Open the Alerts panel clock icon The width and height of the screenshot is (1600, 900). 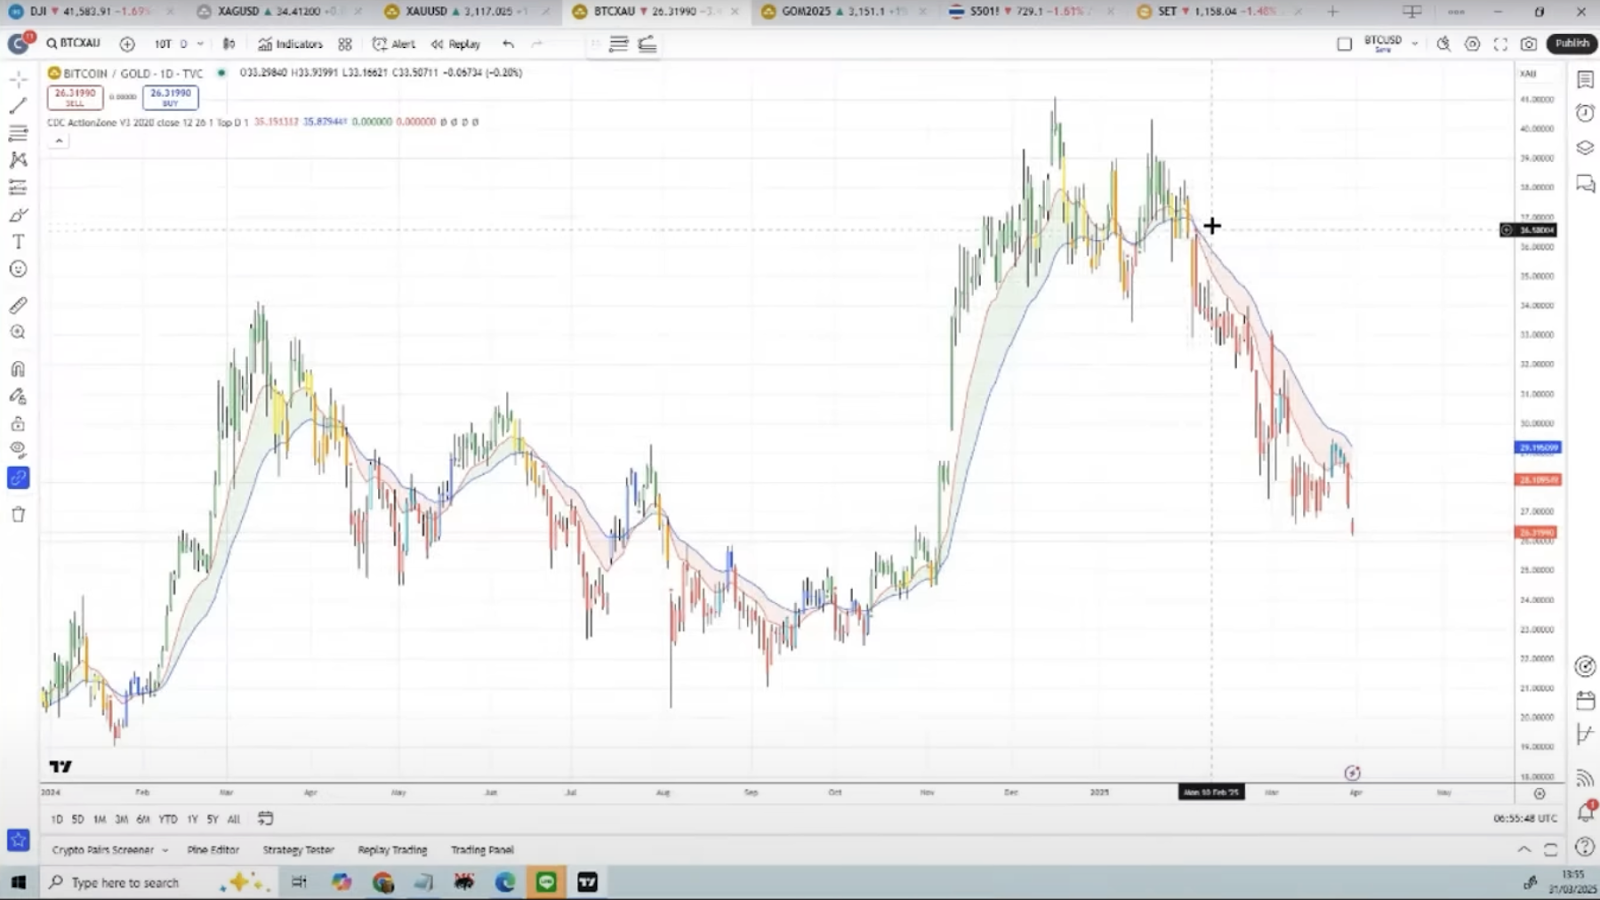[1585, 113]
